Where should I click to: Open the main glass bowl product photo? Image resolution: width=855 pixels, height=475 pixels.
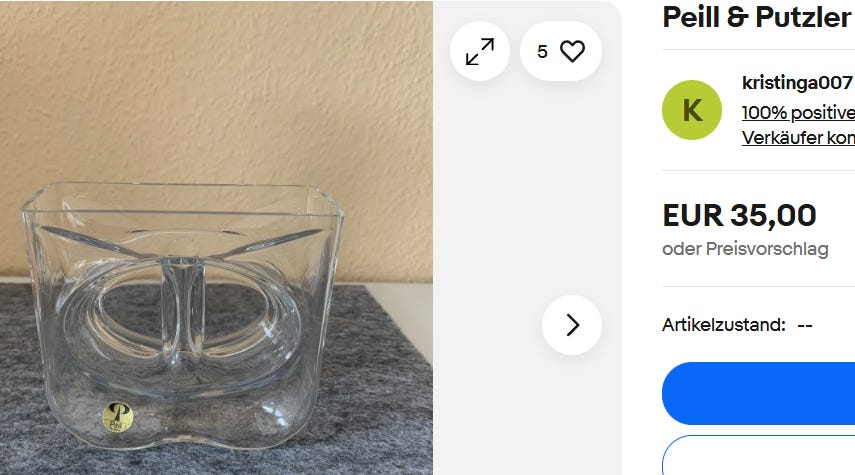[216, 238]
